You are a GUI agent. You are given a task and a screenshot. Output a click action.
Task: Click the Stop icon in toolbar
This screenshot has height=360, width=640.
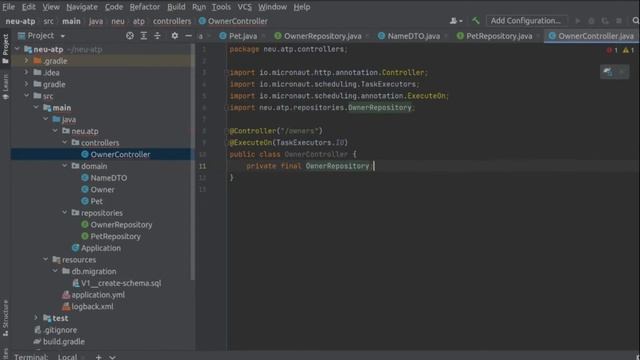(x=619, y=20)
